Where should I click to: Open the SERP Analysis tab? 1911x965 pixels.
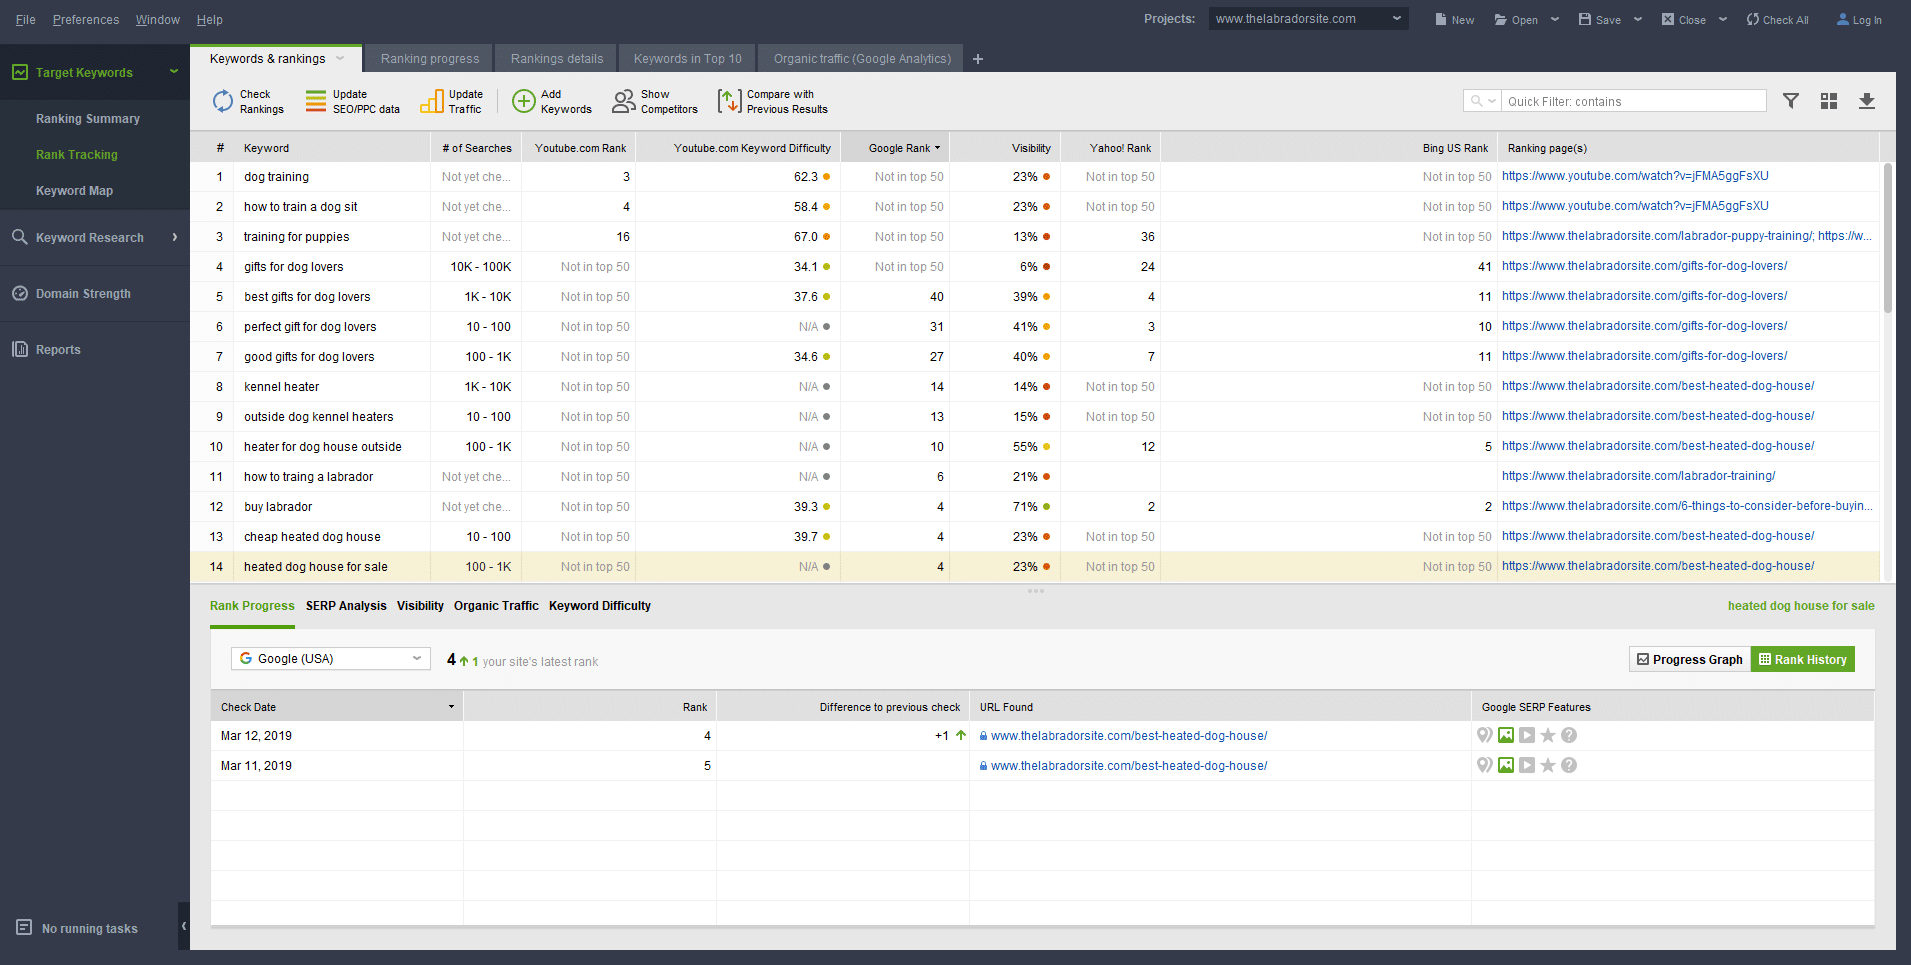tap(345, 606)
